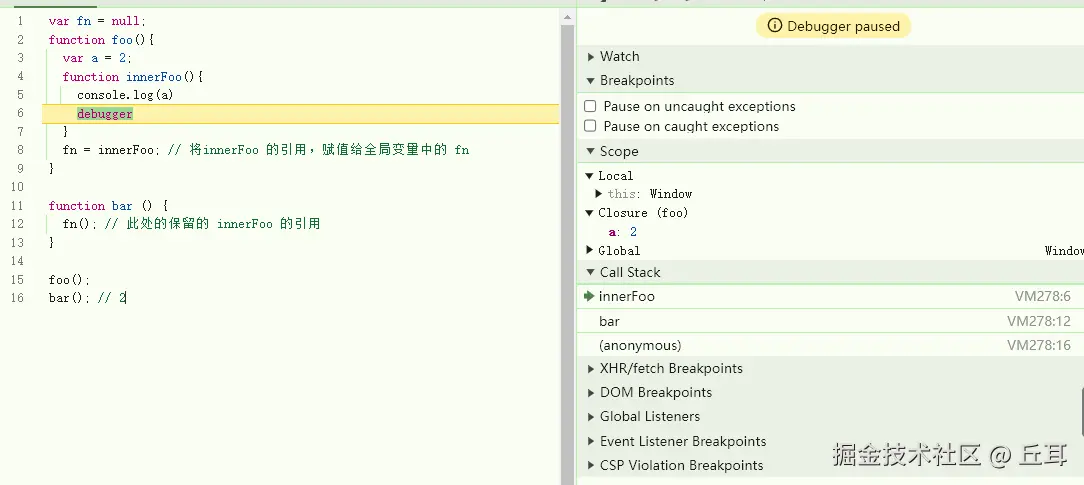Collapse the Scope section
1084x485 pixels.
tap(591, 151)
